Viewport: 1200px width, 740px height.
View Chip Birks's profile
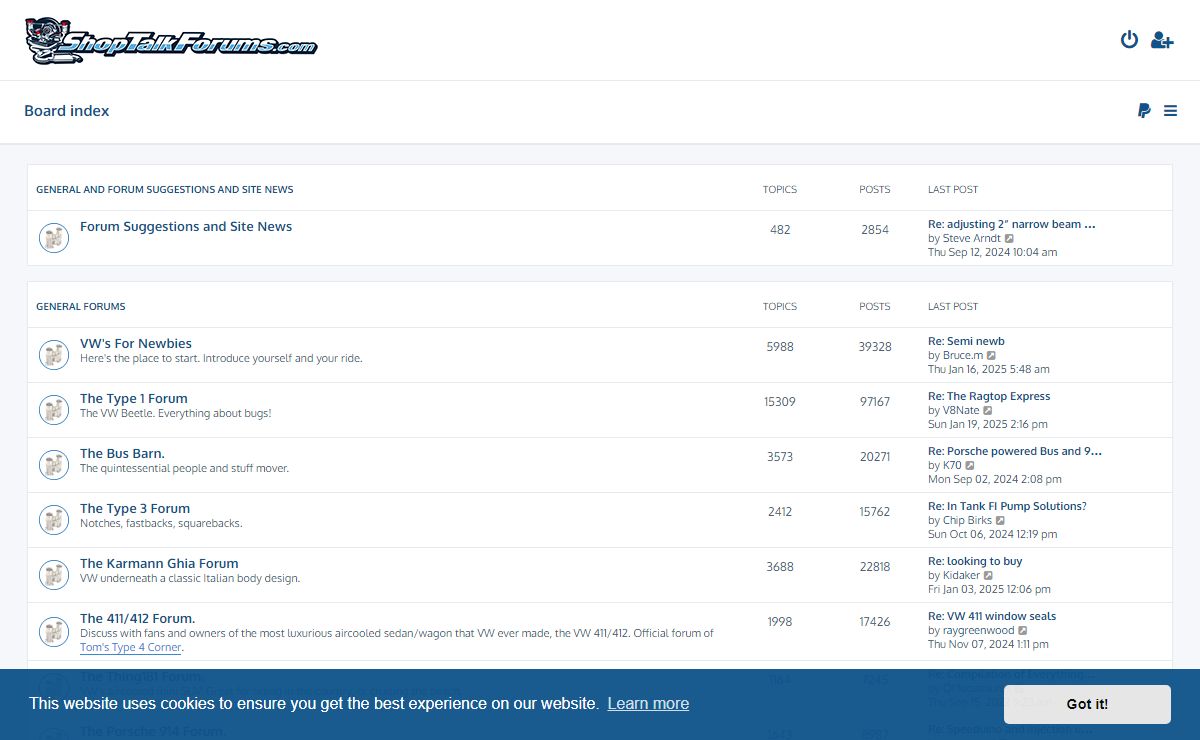tap(967, 521)
